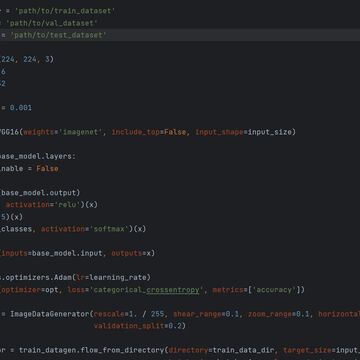Click the outputs parameter name

[127, 253]
